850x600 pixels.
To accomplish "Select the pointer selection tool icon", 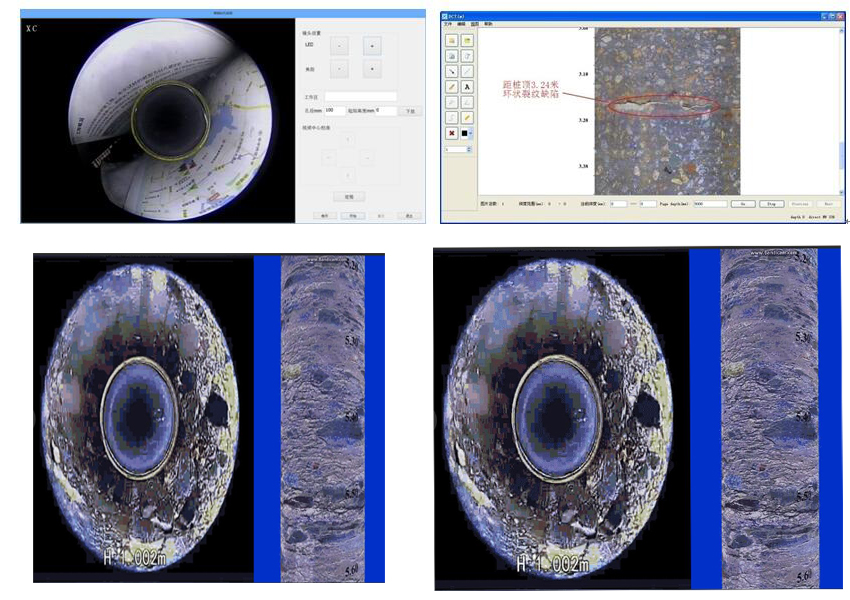I will click(451, 70).
